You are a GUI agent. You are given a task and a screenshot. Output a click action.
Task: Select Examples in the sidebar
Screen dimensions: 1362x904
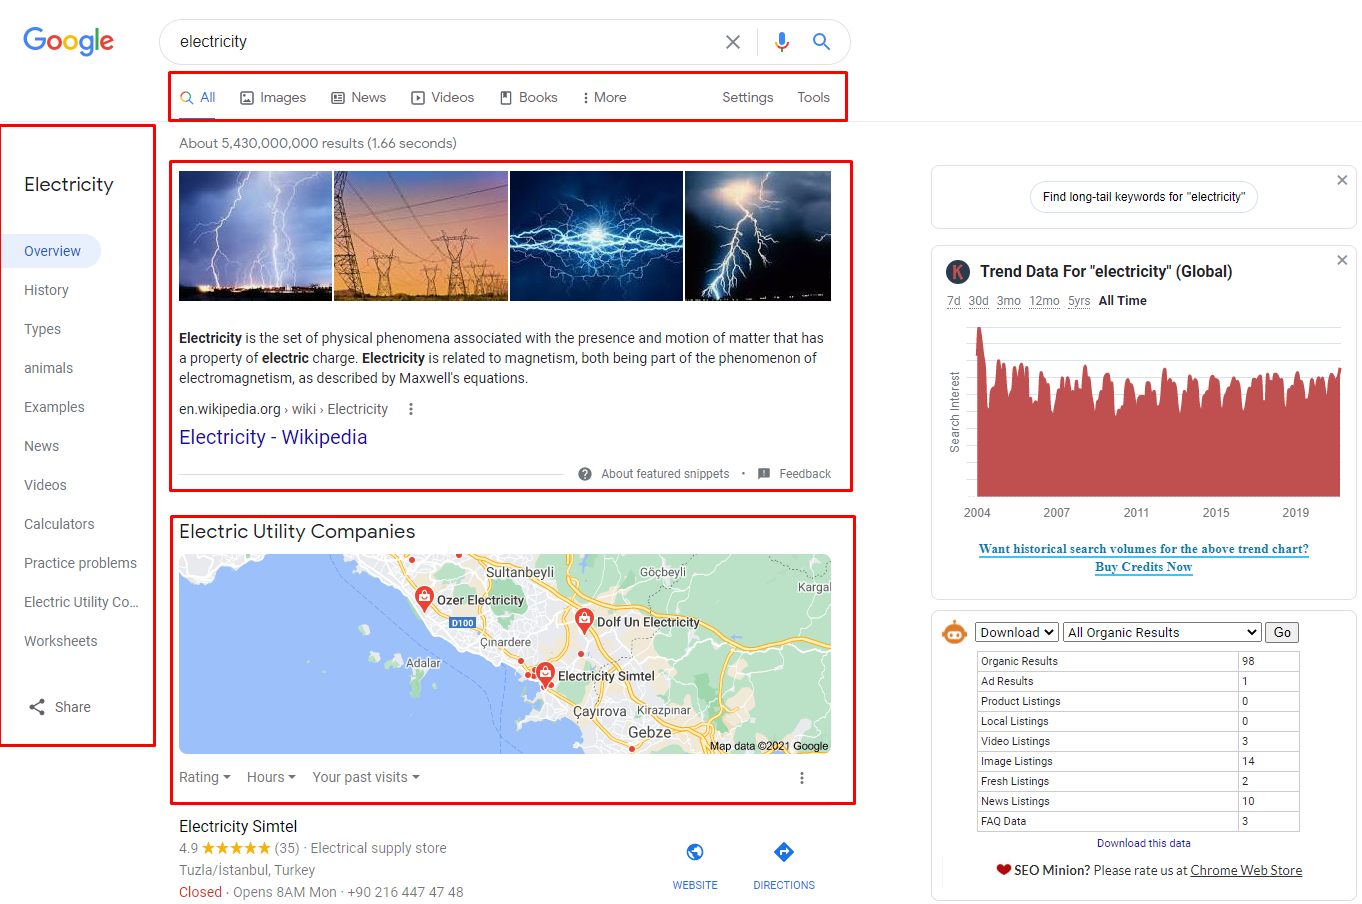click(x=54, y=407)
